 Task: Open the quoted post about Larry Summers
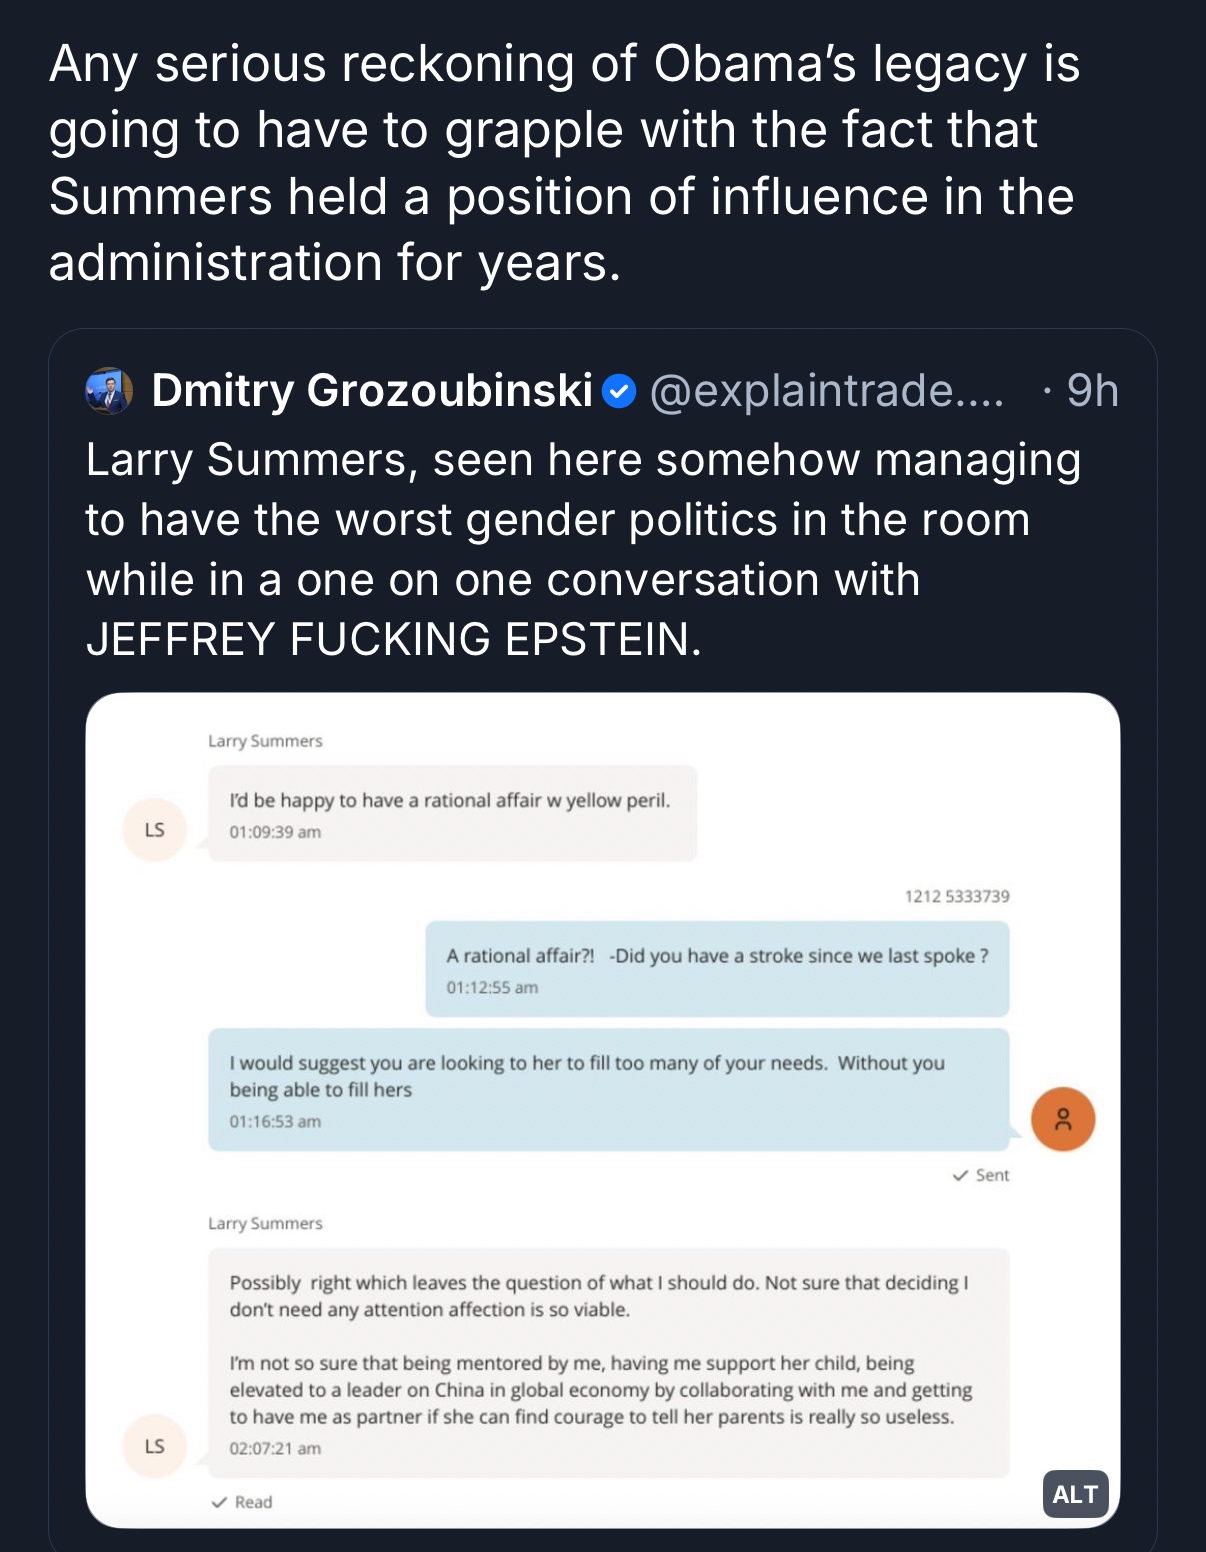(x=583, y=549)
